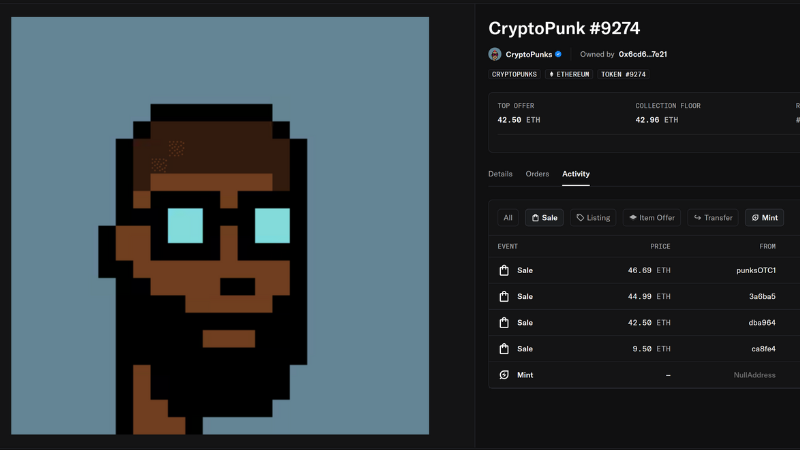
Task: Select the All activity filter
Action: (x=508, y=218)
